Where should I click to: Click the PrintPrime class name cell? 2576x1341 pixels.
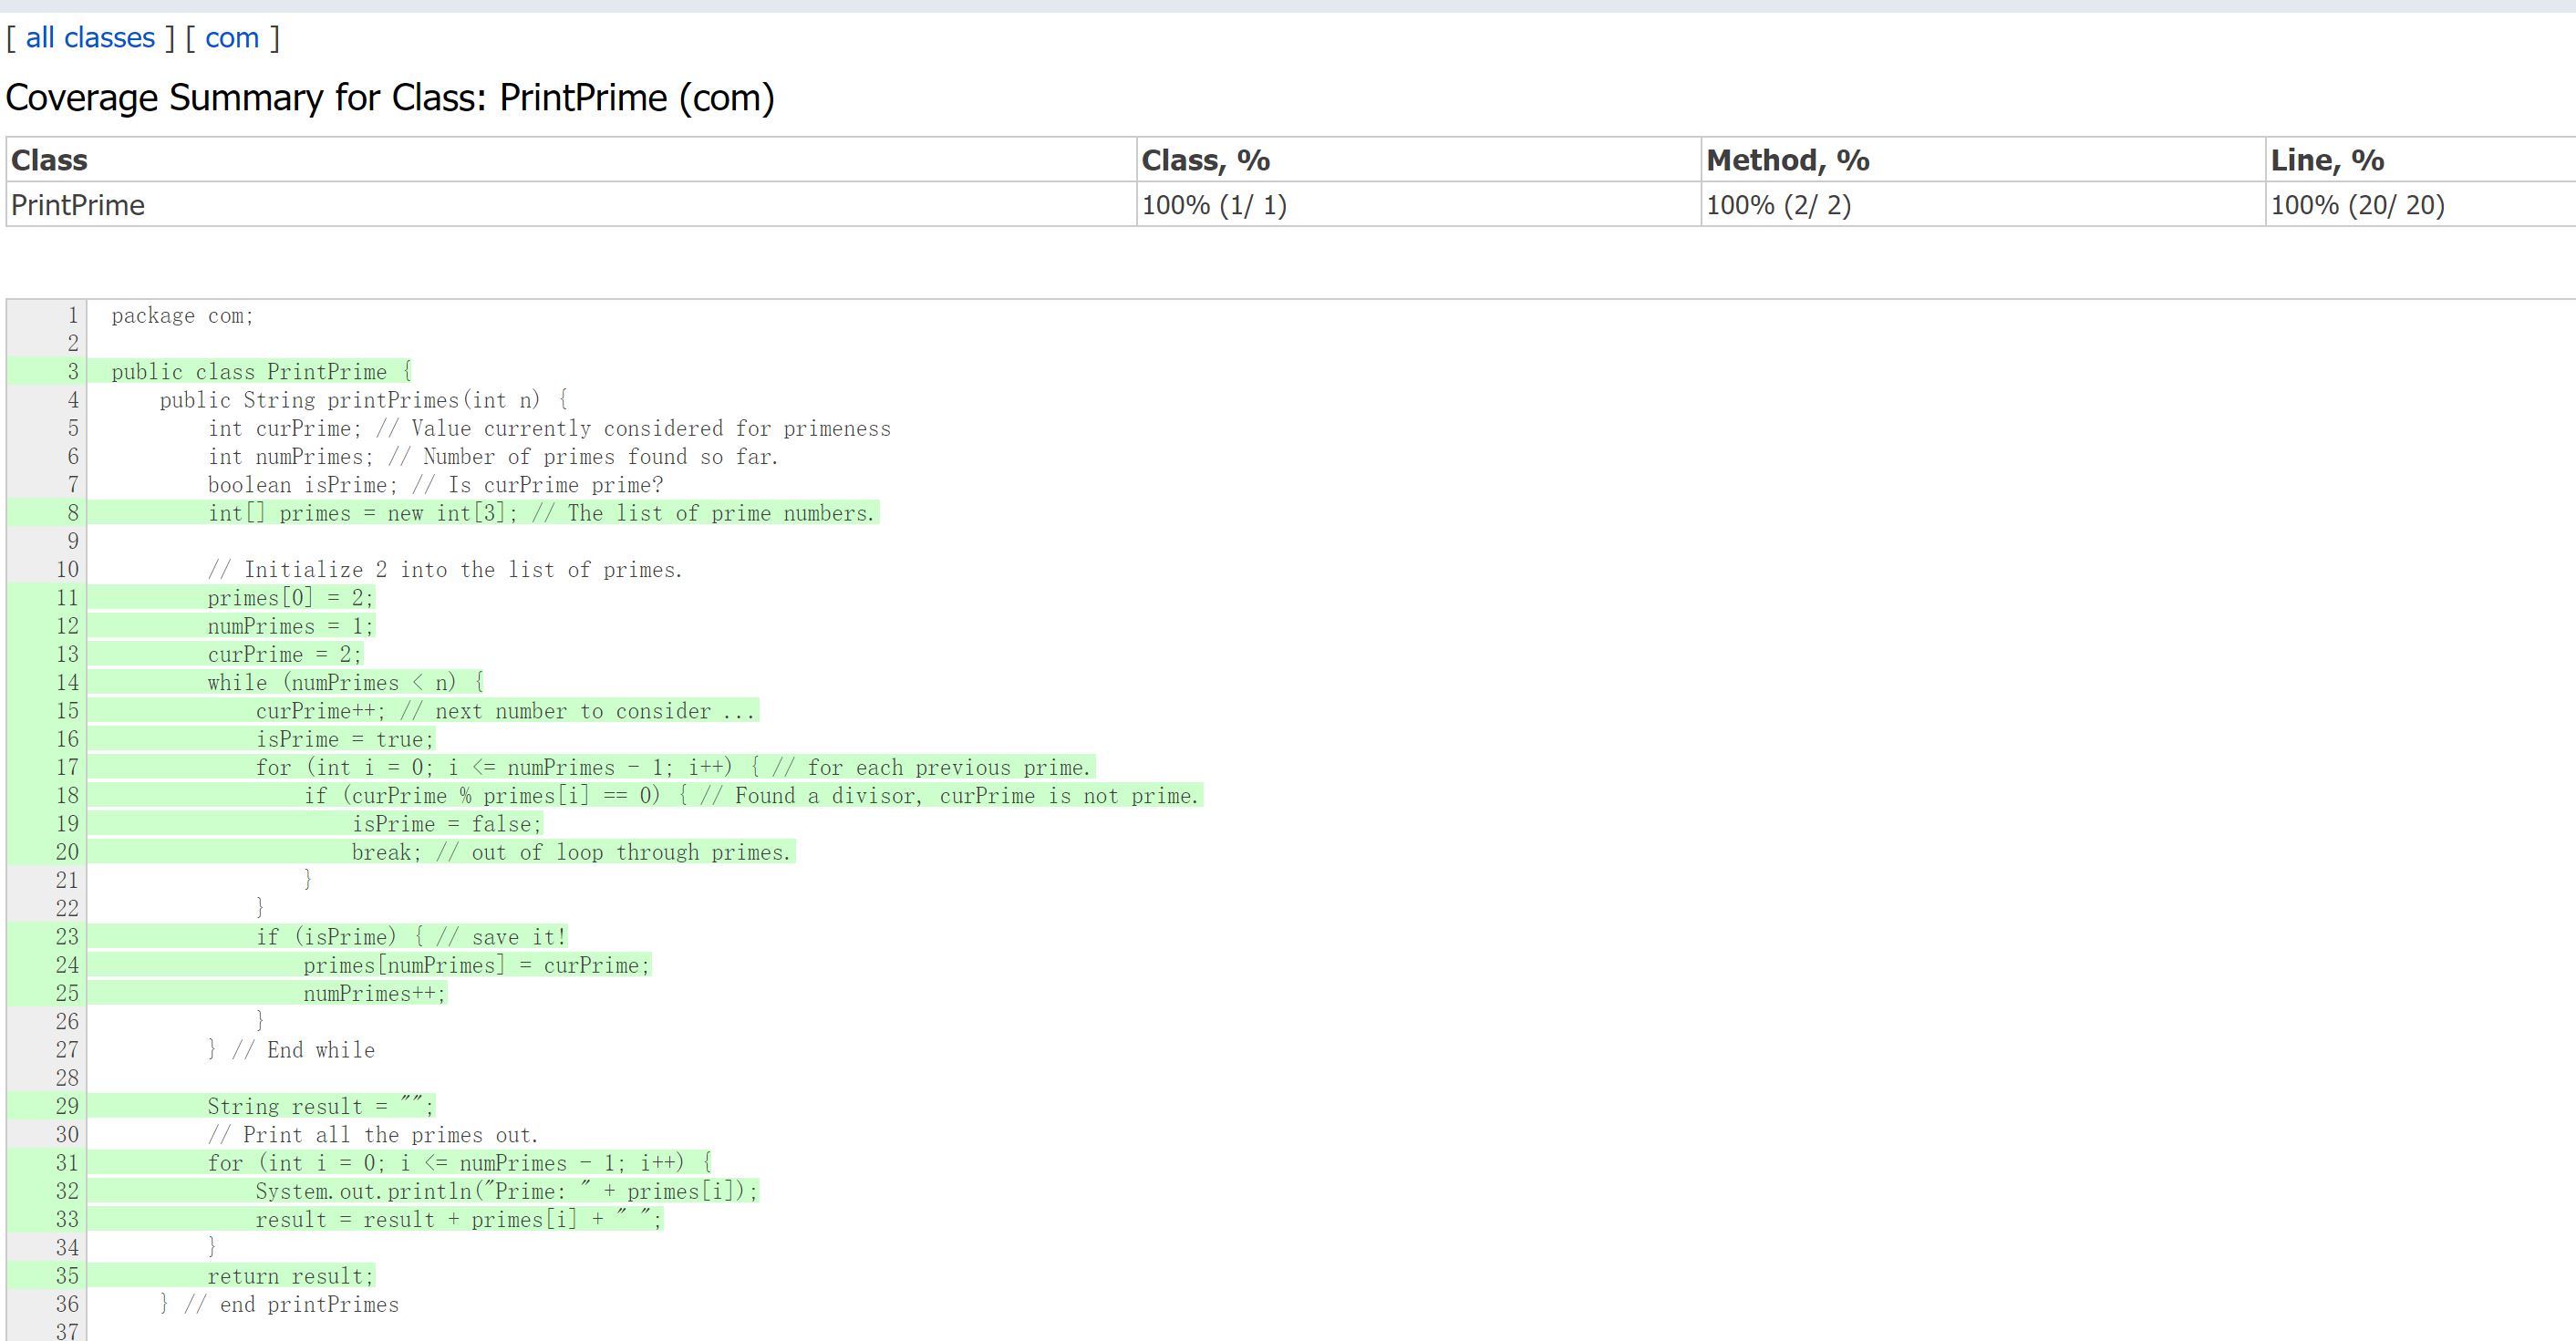point(78,205)
